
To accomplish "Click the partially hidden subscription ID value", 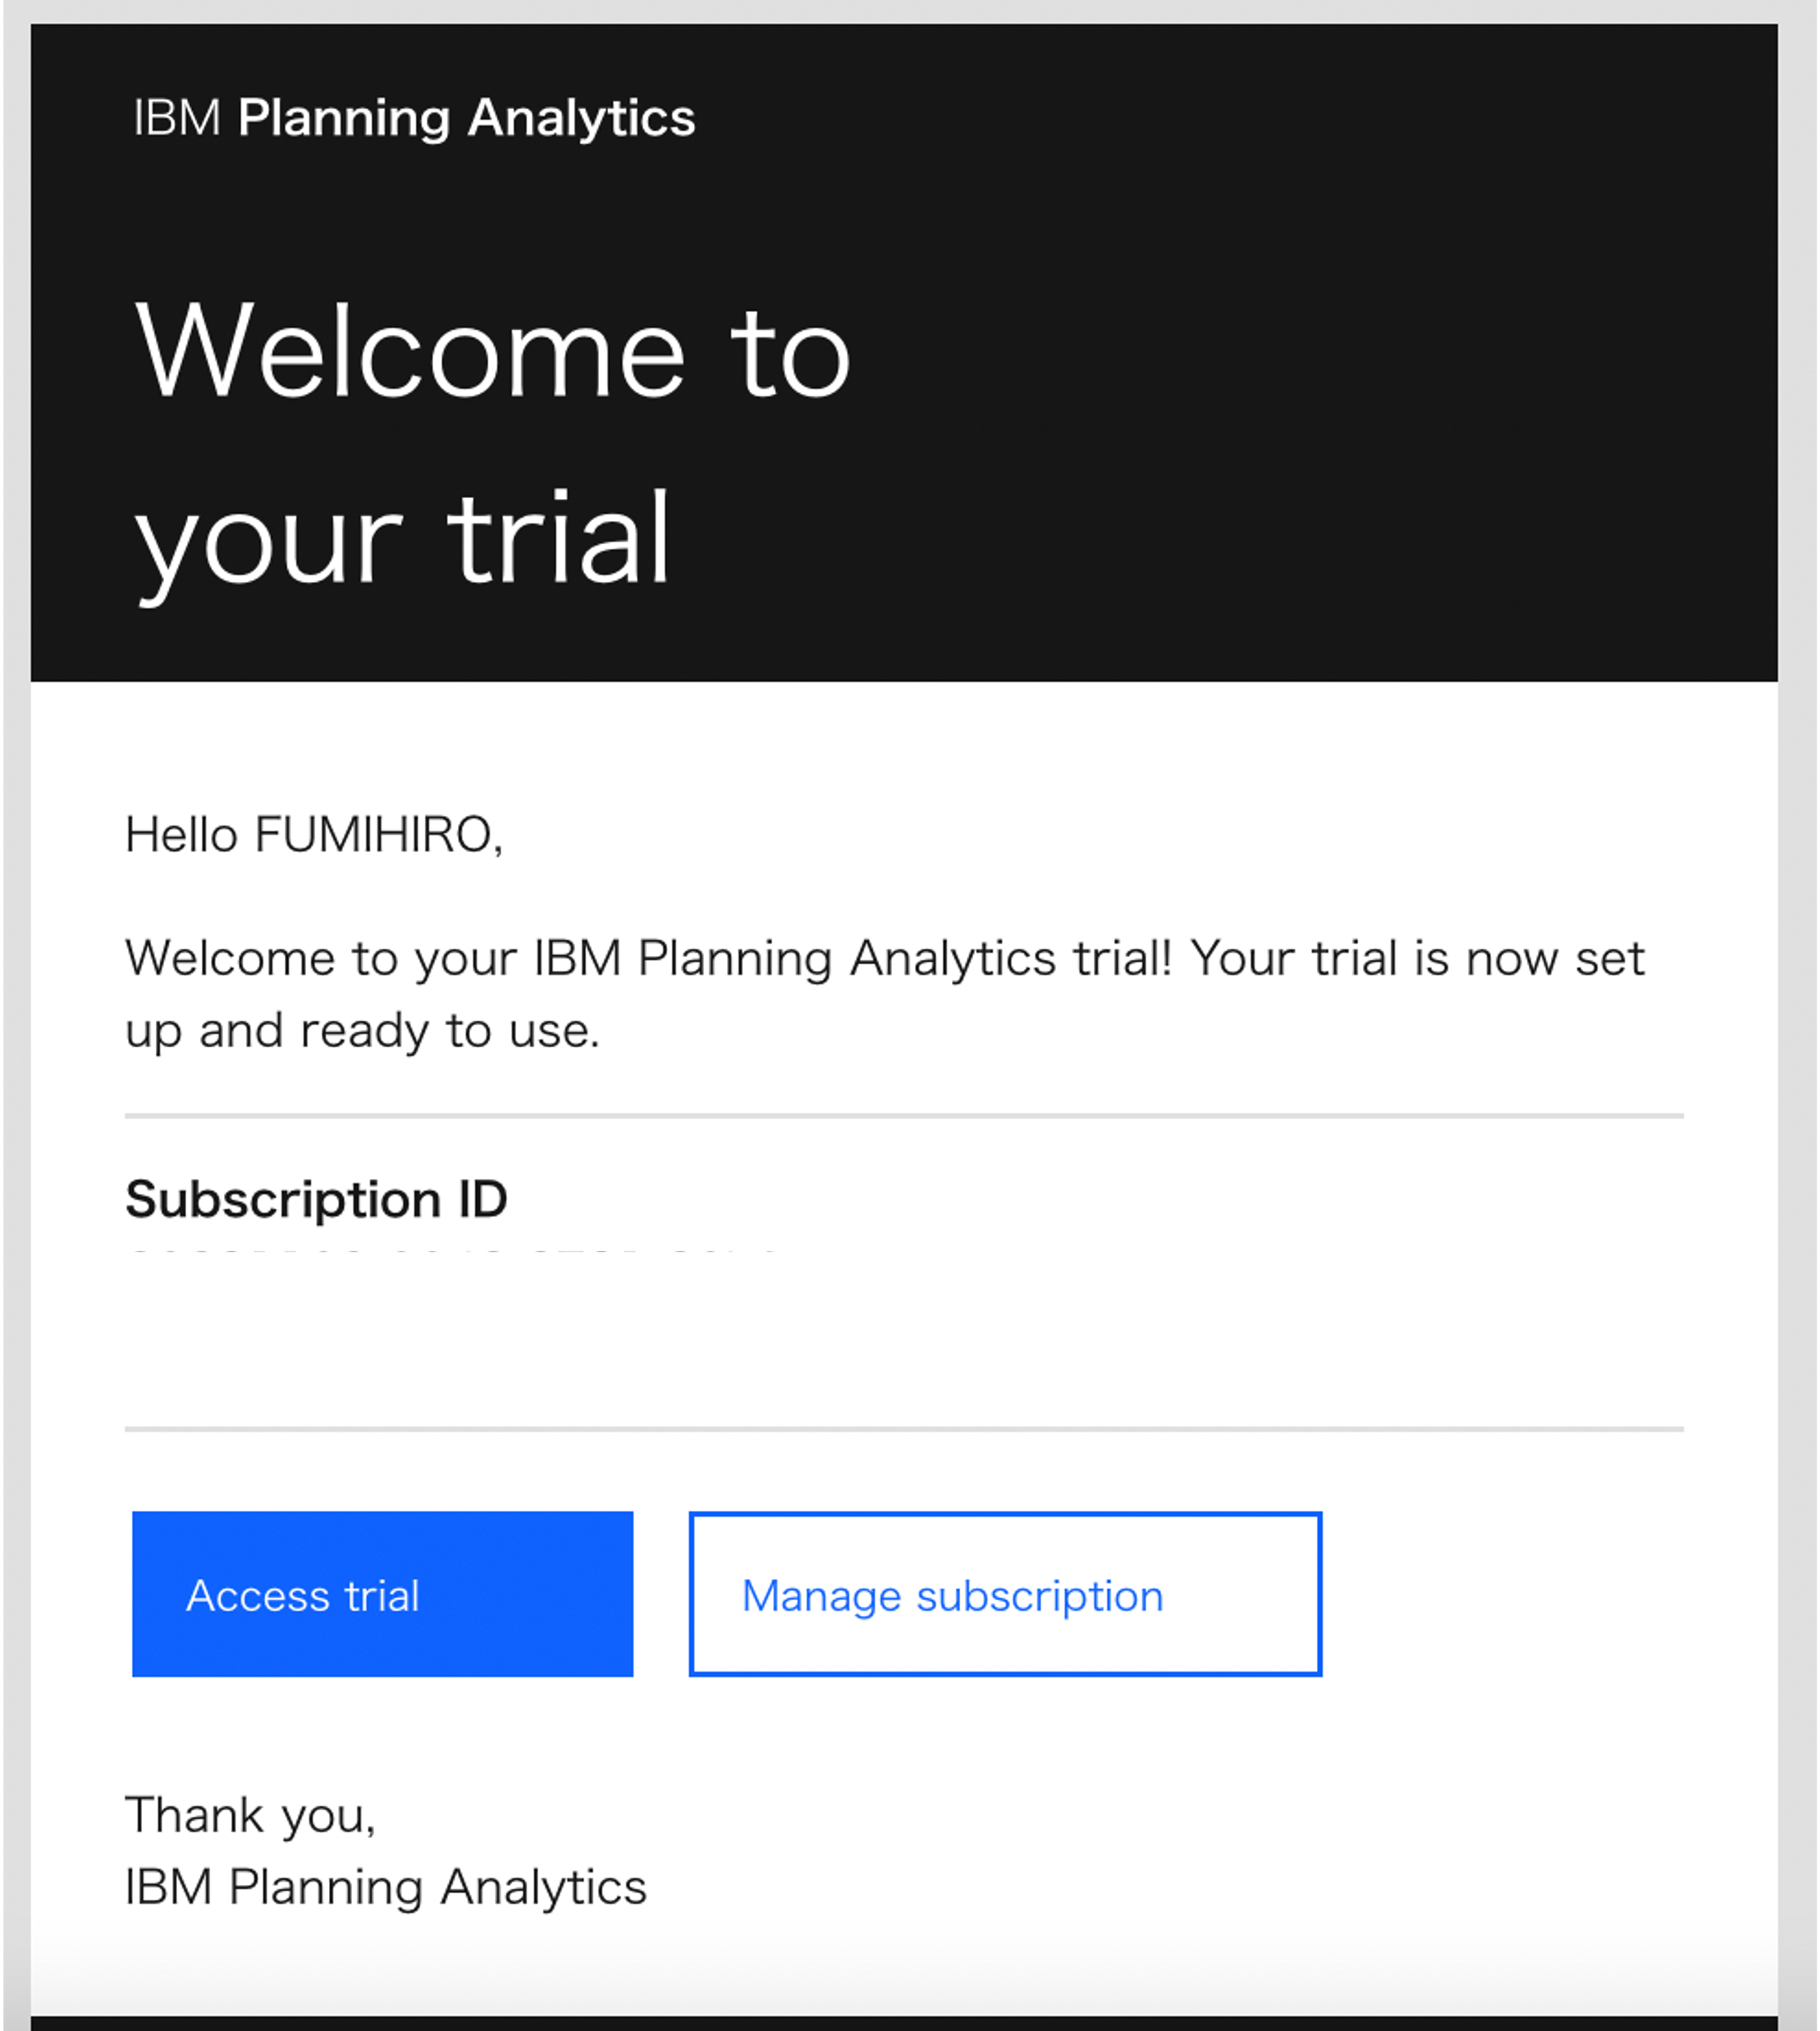I will tap(450, 1251).
